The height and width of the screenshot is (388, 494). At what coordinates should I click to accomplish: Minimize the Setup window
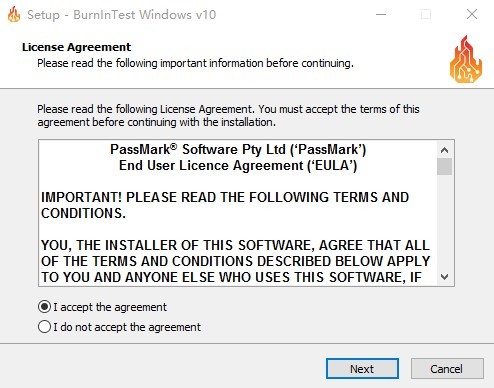[381, 14]
